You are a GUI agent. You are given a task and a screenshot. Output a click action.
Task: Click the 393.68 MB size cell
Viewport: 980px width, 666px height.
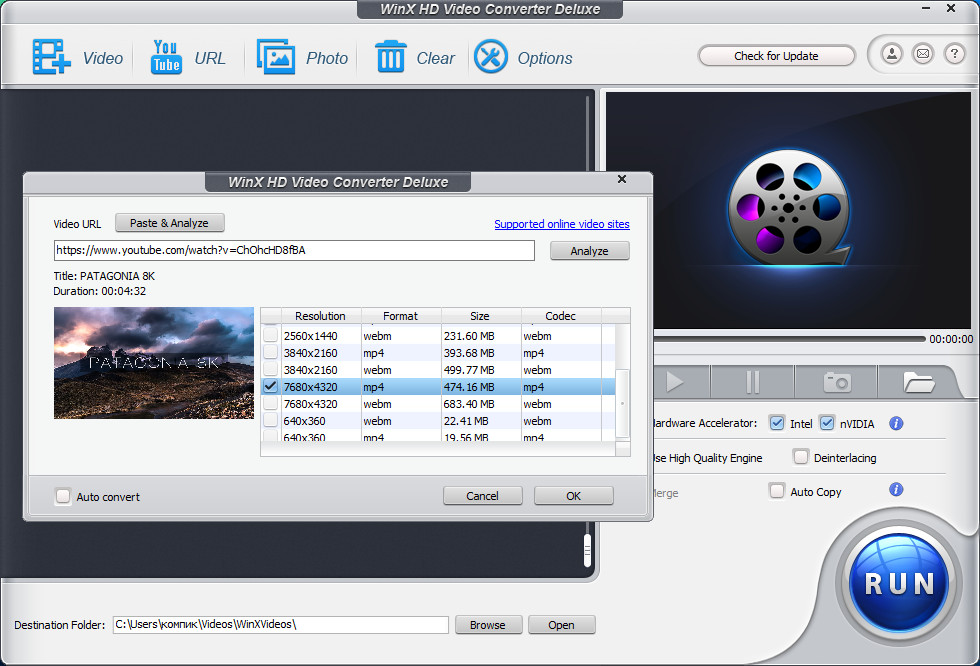click(x=481, y=353)
